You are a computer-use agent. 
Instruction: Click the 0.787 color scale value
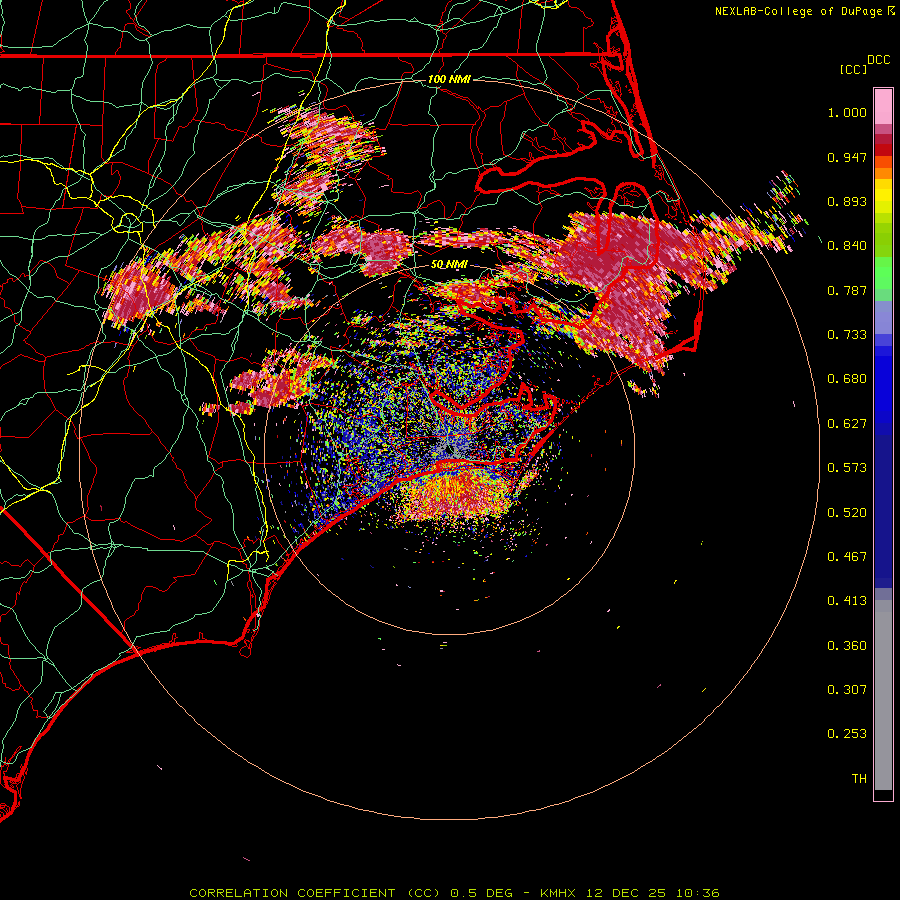[847, 290]
